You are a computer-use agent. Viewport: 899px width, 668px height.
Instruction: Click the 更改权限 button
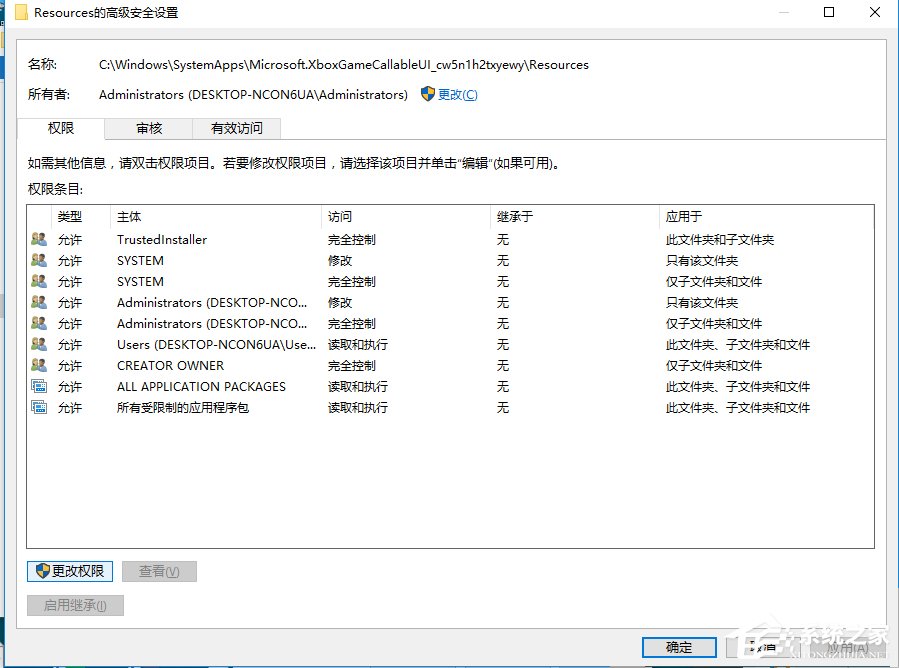click(69, 571)
